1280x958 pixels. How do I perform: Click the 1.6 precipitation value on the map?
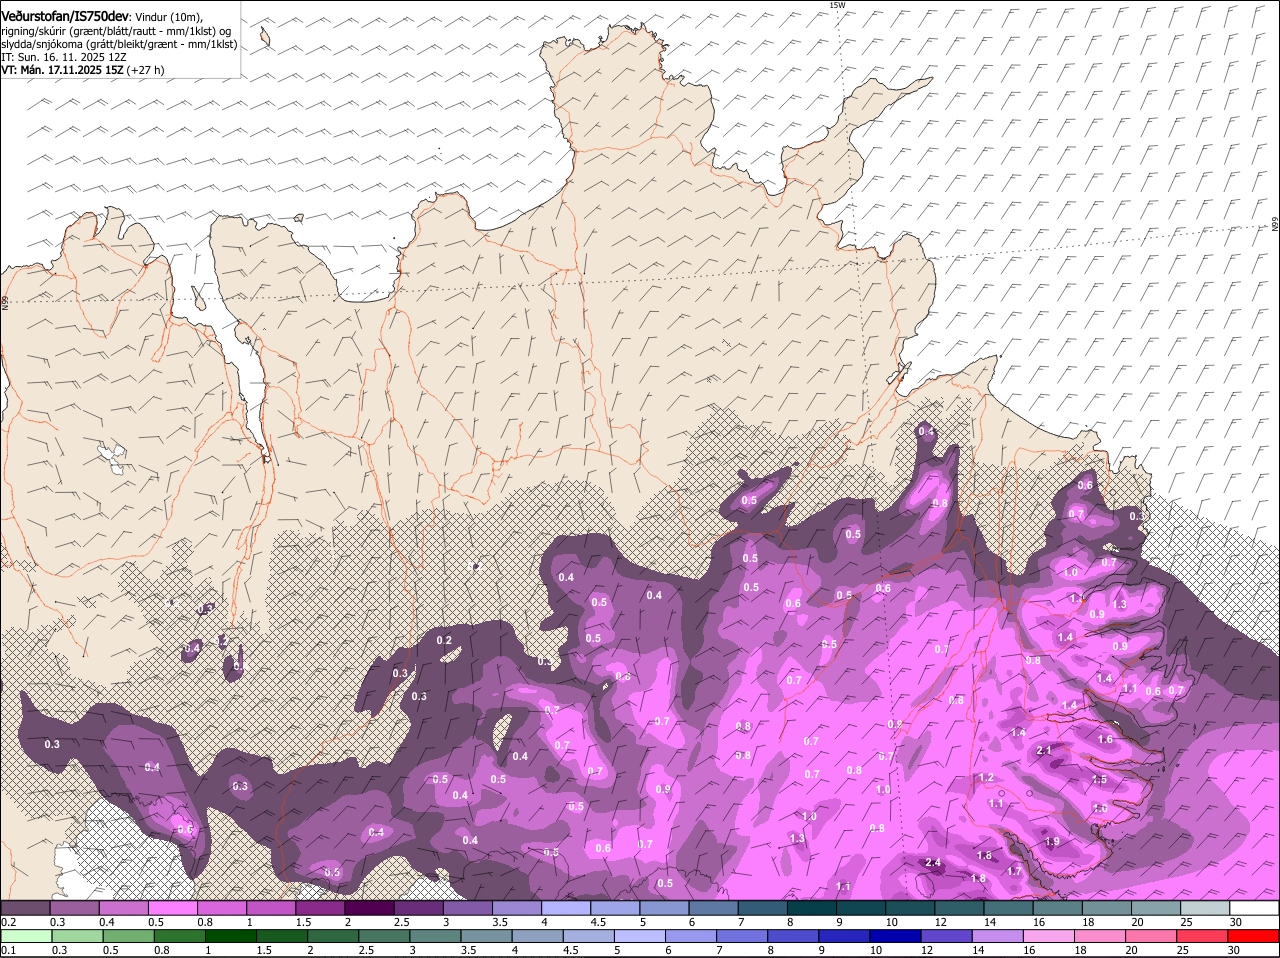1105,740
